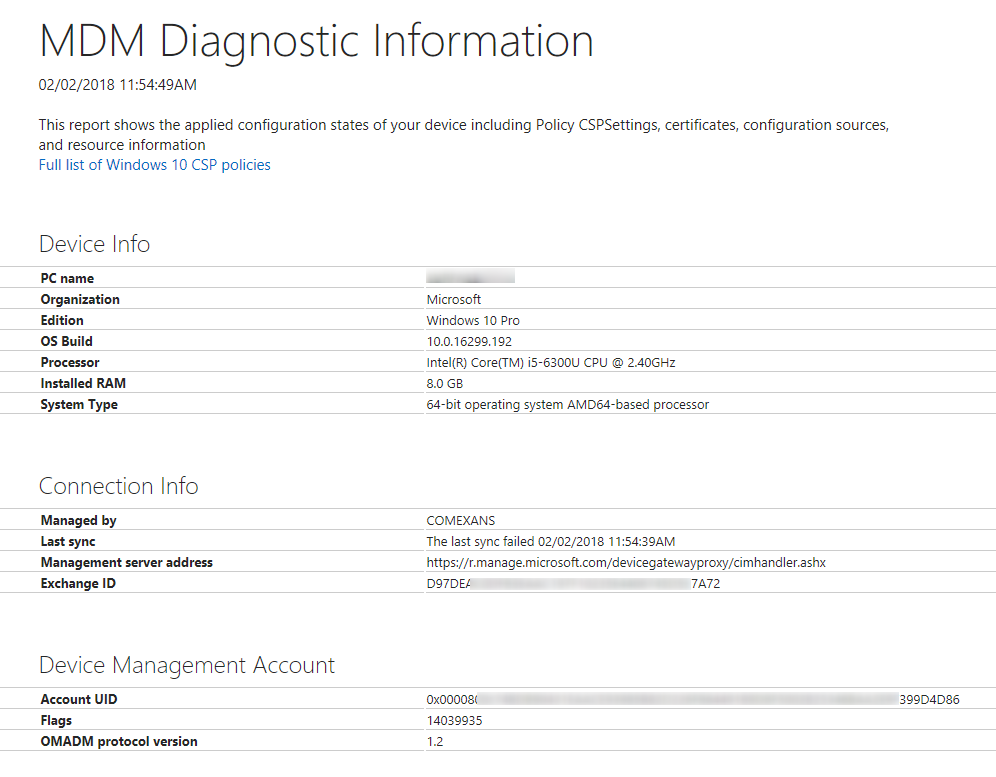Select the Device Info section heading
Viewport: 996px width, 777px height.
tap(94, 244)
